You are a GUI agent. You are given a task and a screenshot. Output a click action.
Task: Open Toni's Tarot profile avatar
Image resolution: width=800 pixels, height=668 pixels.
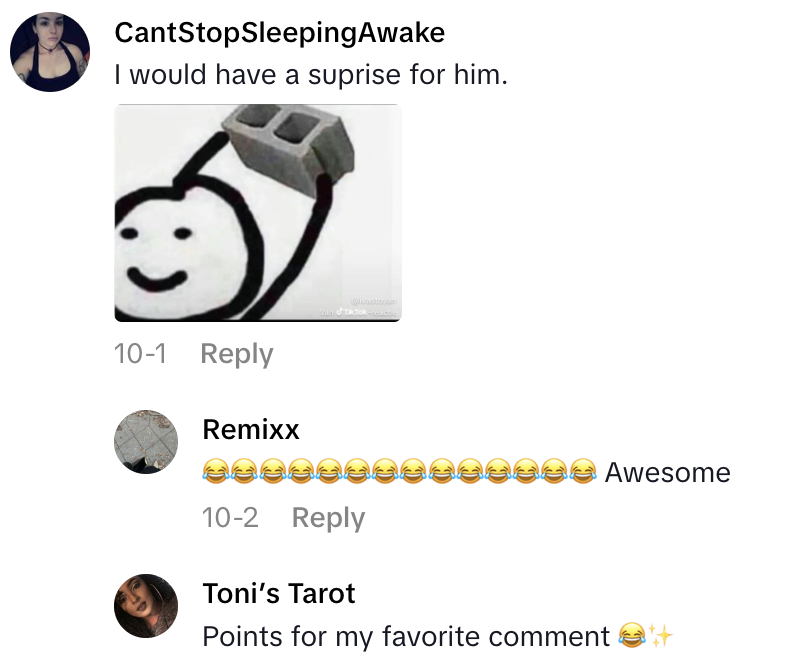pyautogui.click(x=146, y=603)
